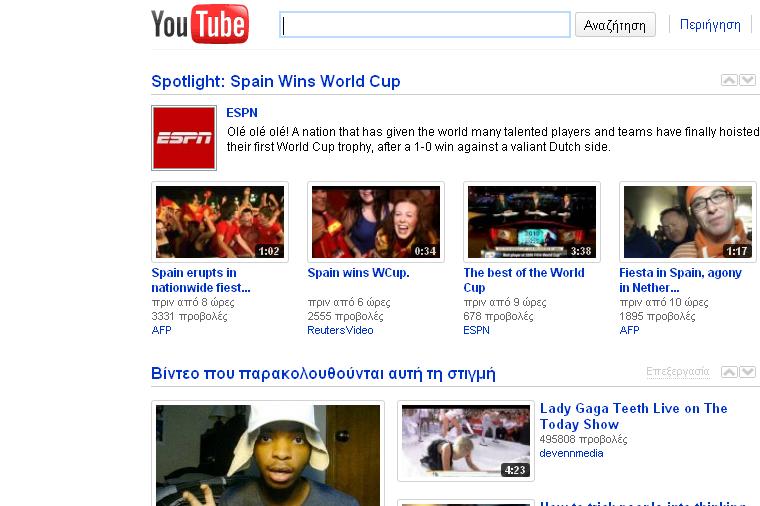Open 'The best of the World Cup' title

click(524, 280)
